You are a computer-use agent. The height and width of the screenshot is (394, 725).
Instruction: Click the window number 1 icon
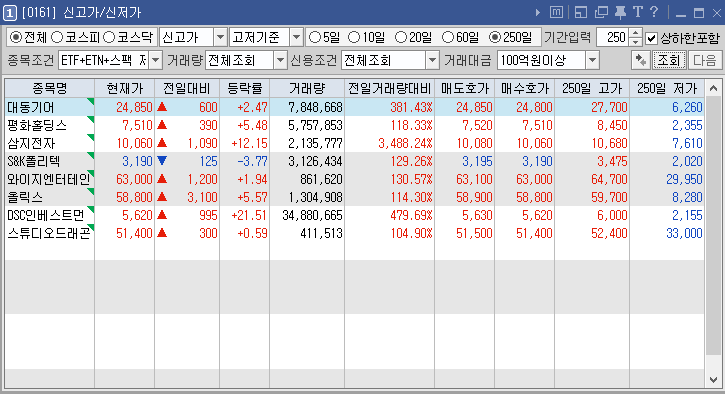pos(10,12)
